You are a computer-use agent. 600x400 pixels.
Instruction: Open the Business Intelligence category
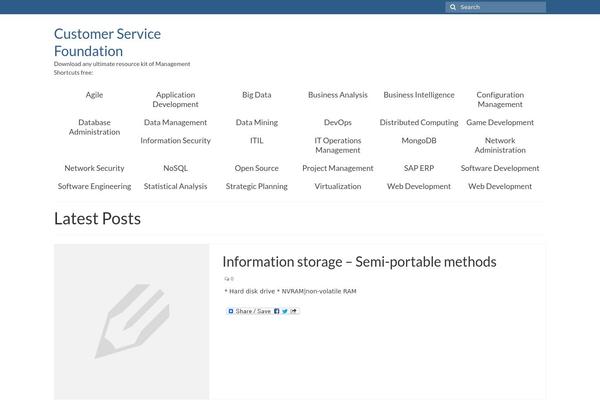[x=419, y=95]
